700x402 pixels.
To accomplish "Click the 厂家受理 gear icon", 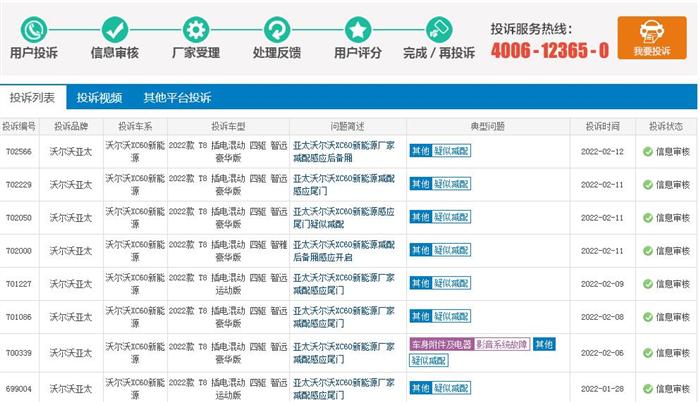I will [196, 27].
